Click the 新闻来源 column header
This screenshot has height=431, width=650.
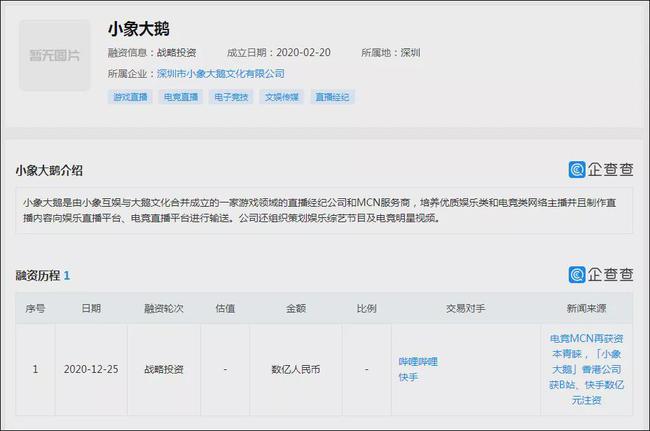click(587, 308)
